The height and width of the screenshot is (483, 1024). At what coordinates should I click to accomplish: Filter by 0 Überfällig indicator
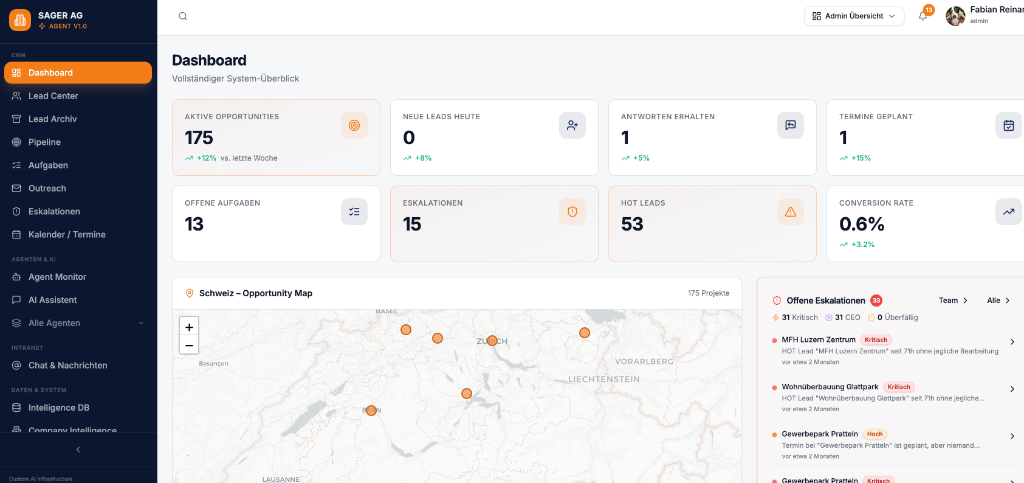click(x=893, y=317)
